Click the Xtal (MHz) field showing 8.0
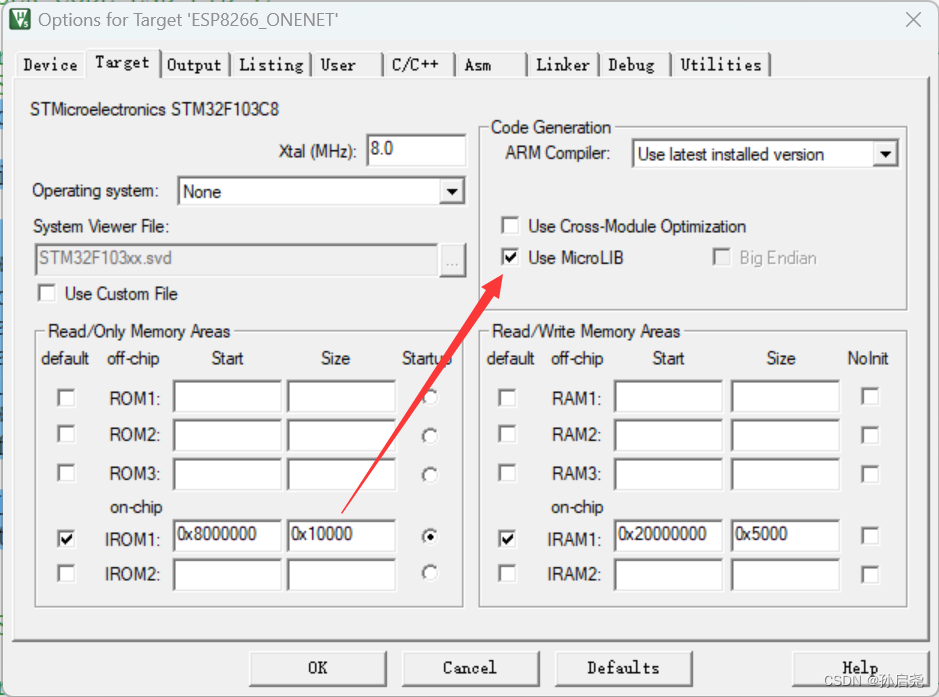The image size is (939, 697). 416,149
